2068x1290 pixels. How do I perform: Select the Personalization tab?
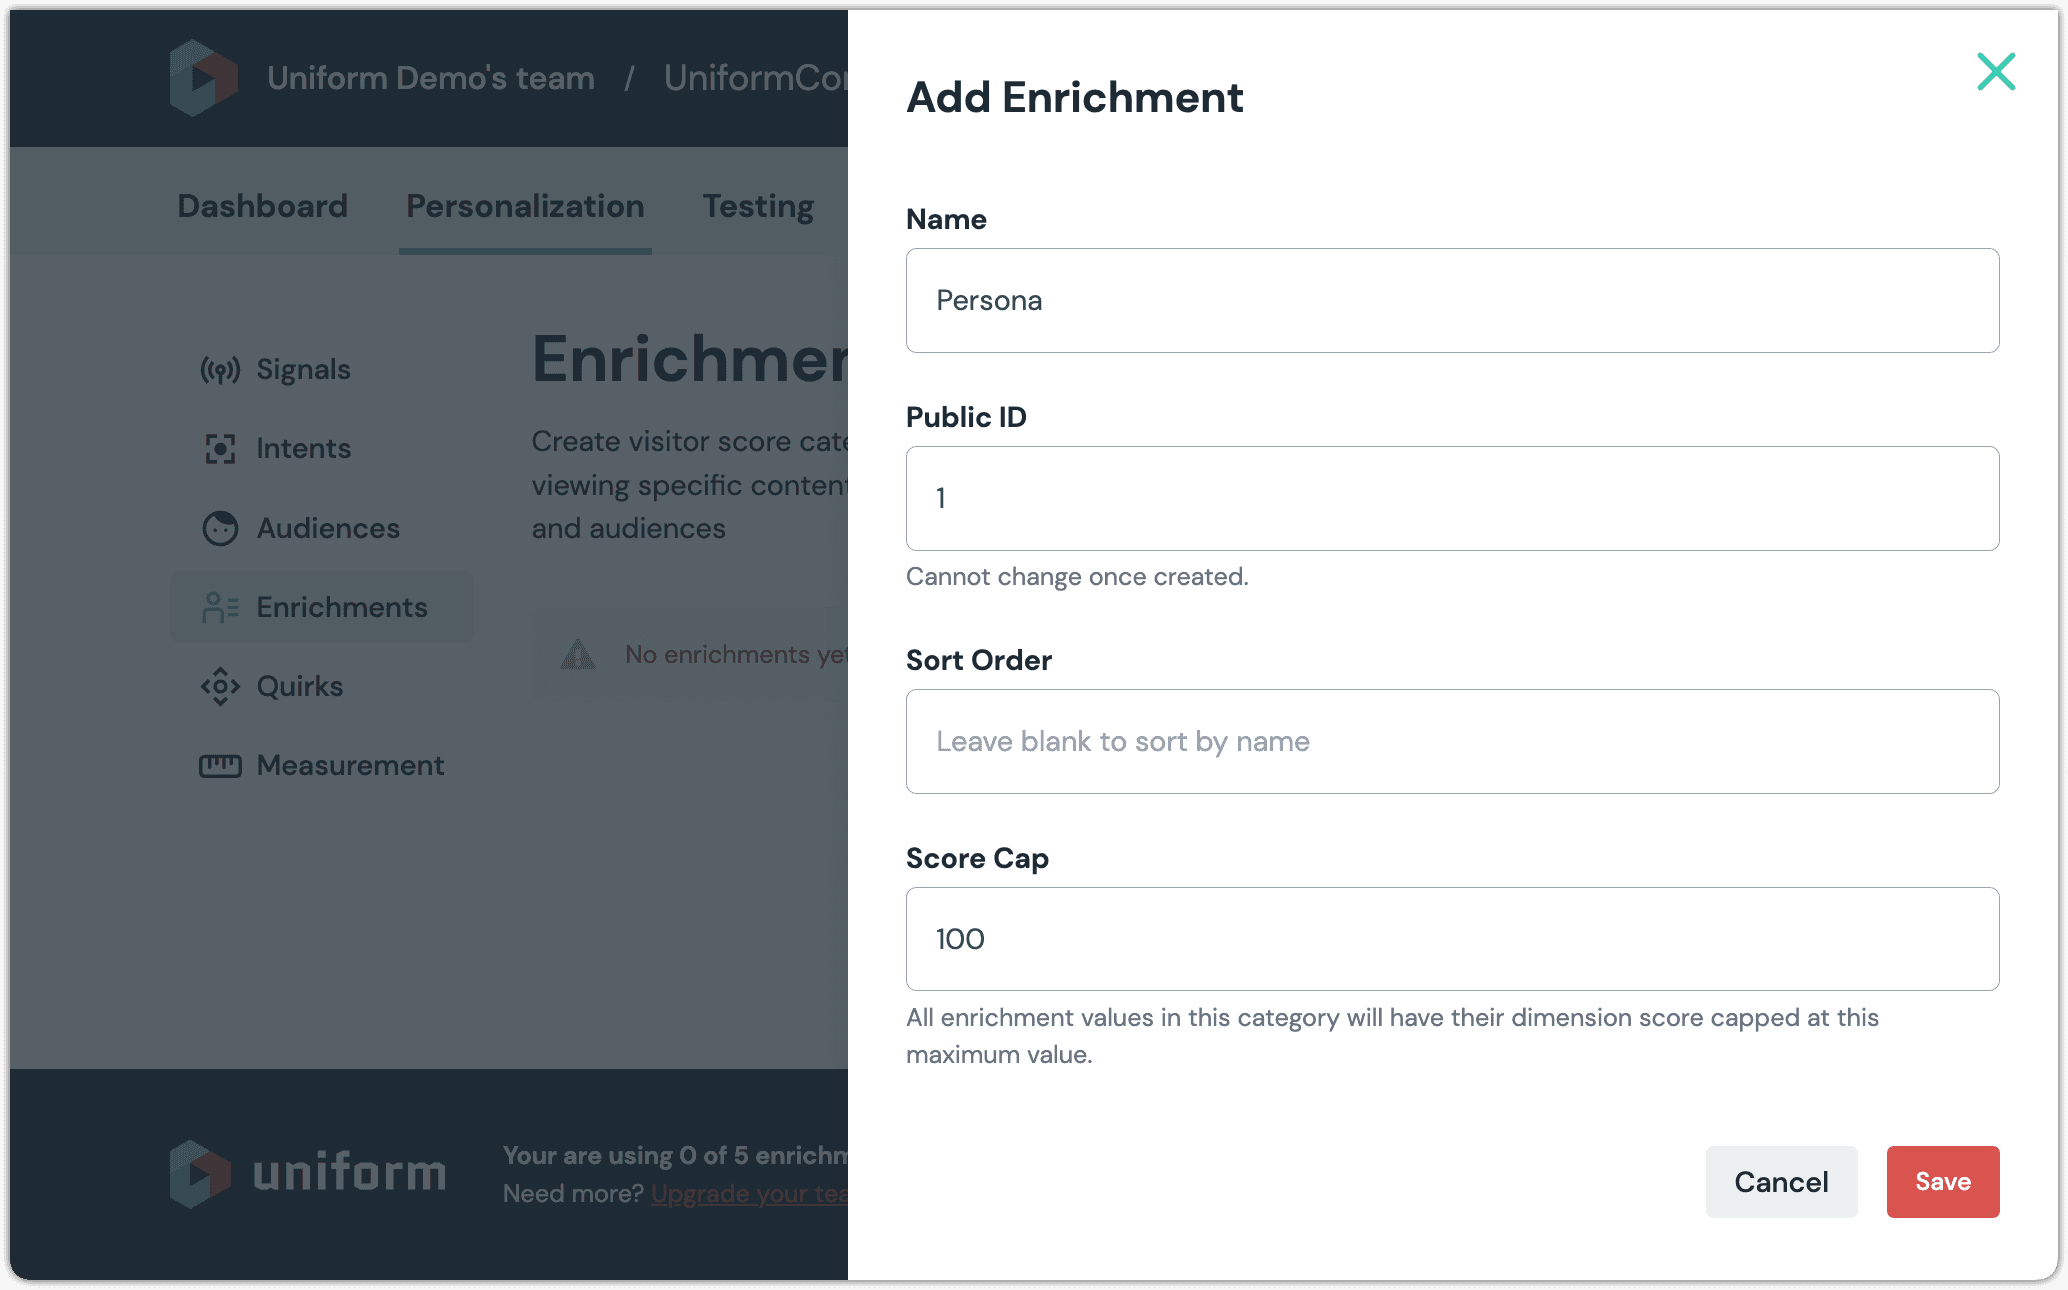coord(524,206)
